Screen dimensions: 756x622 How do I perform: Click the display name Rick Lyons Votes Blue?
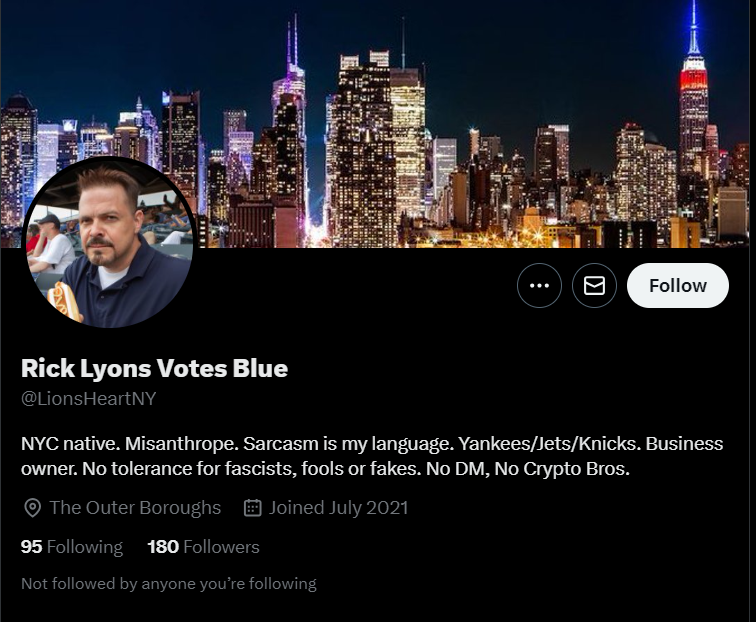pos(154,368)
